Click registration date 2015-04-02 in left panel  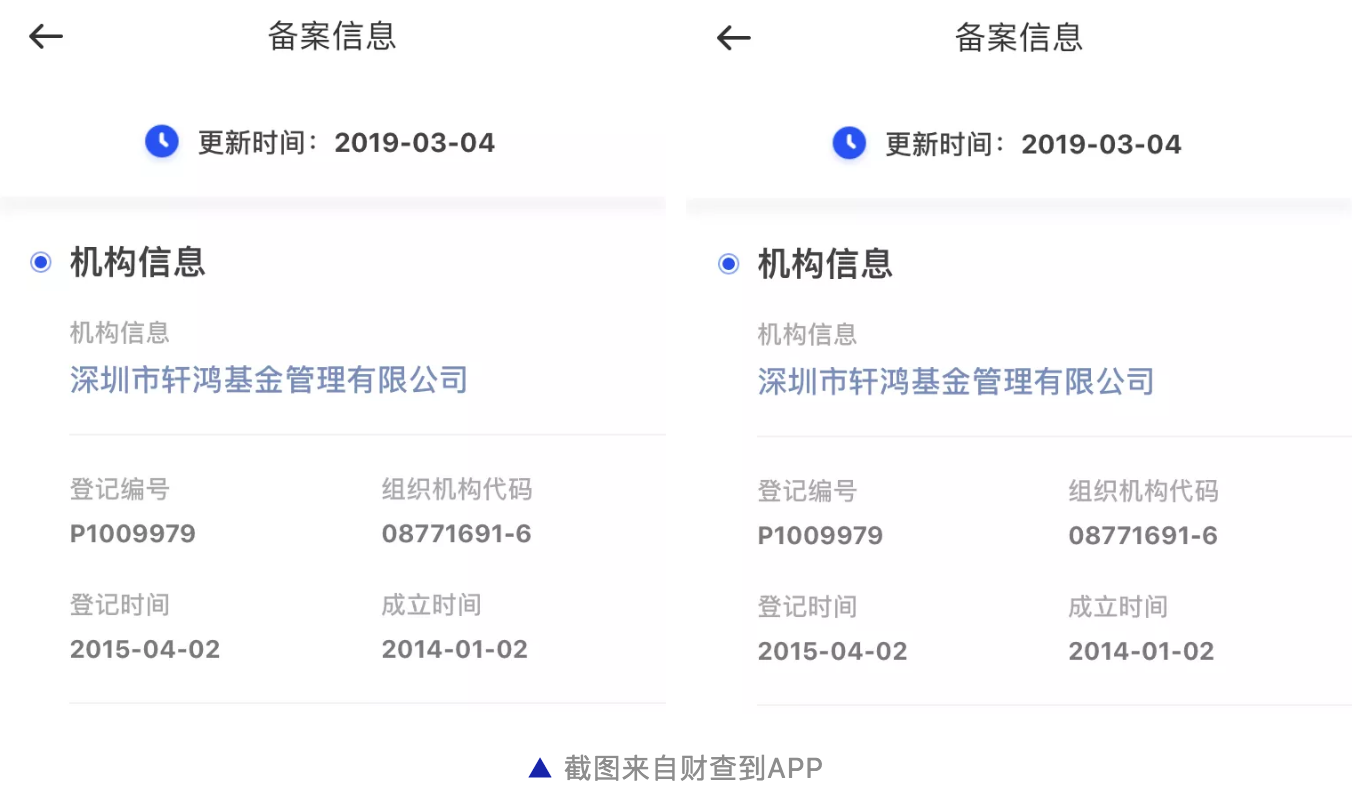point(145,649)
